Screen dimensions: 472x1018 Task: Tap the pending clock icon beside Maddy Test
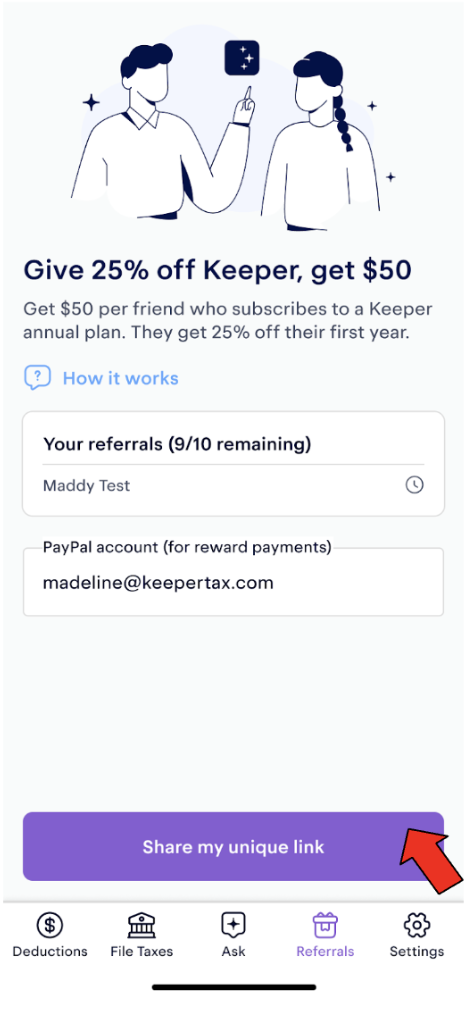pos(414,485)
